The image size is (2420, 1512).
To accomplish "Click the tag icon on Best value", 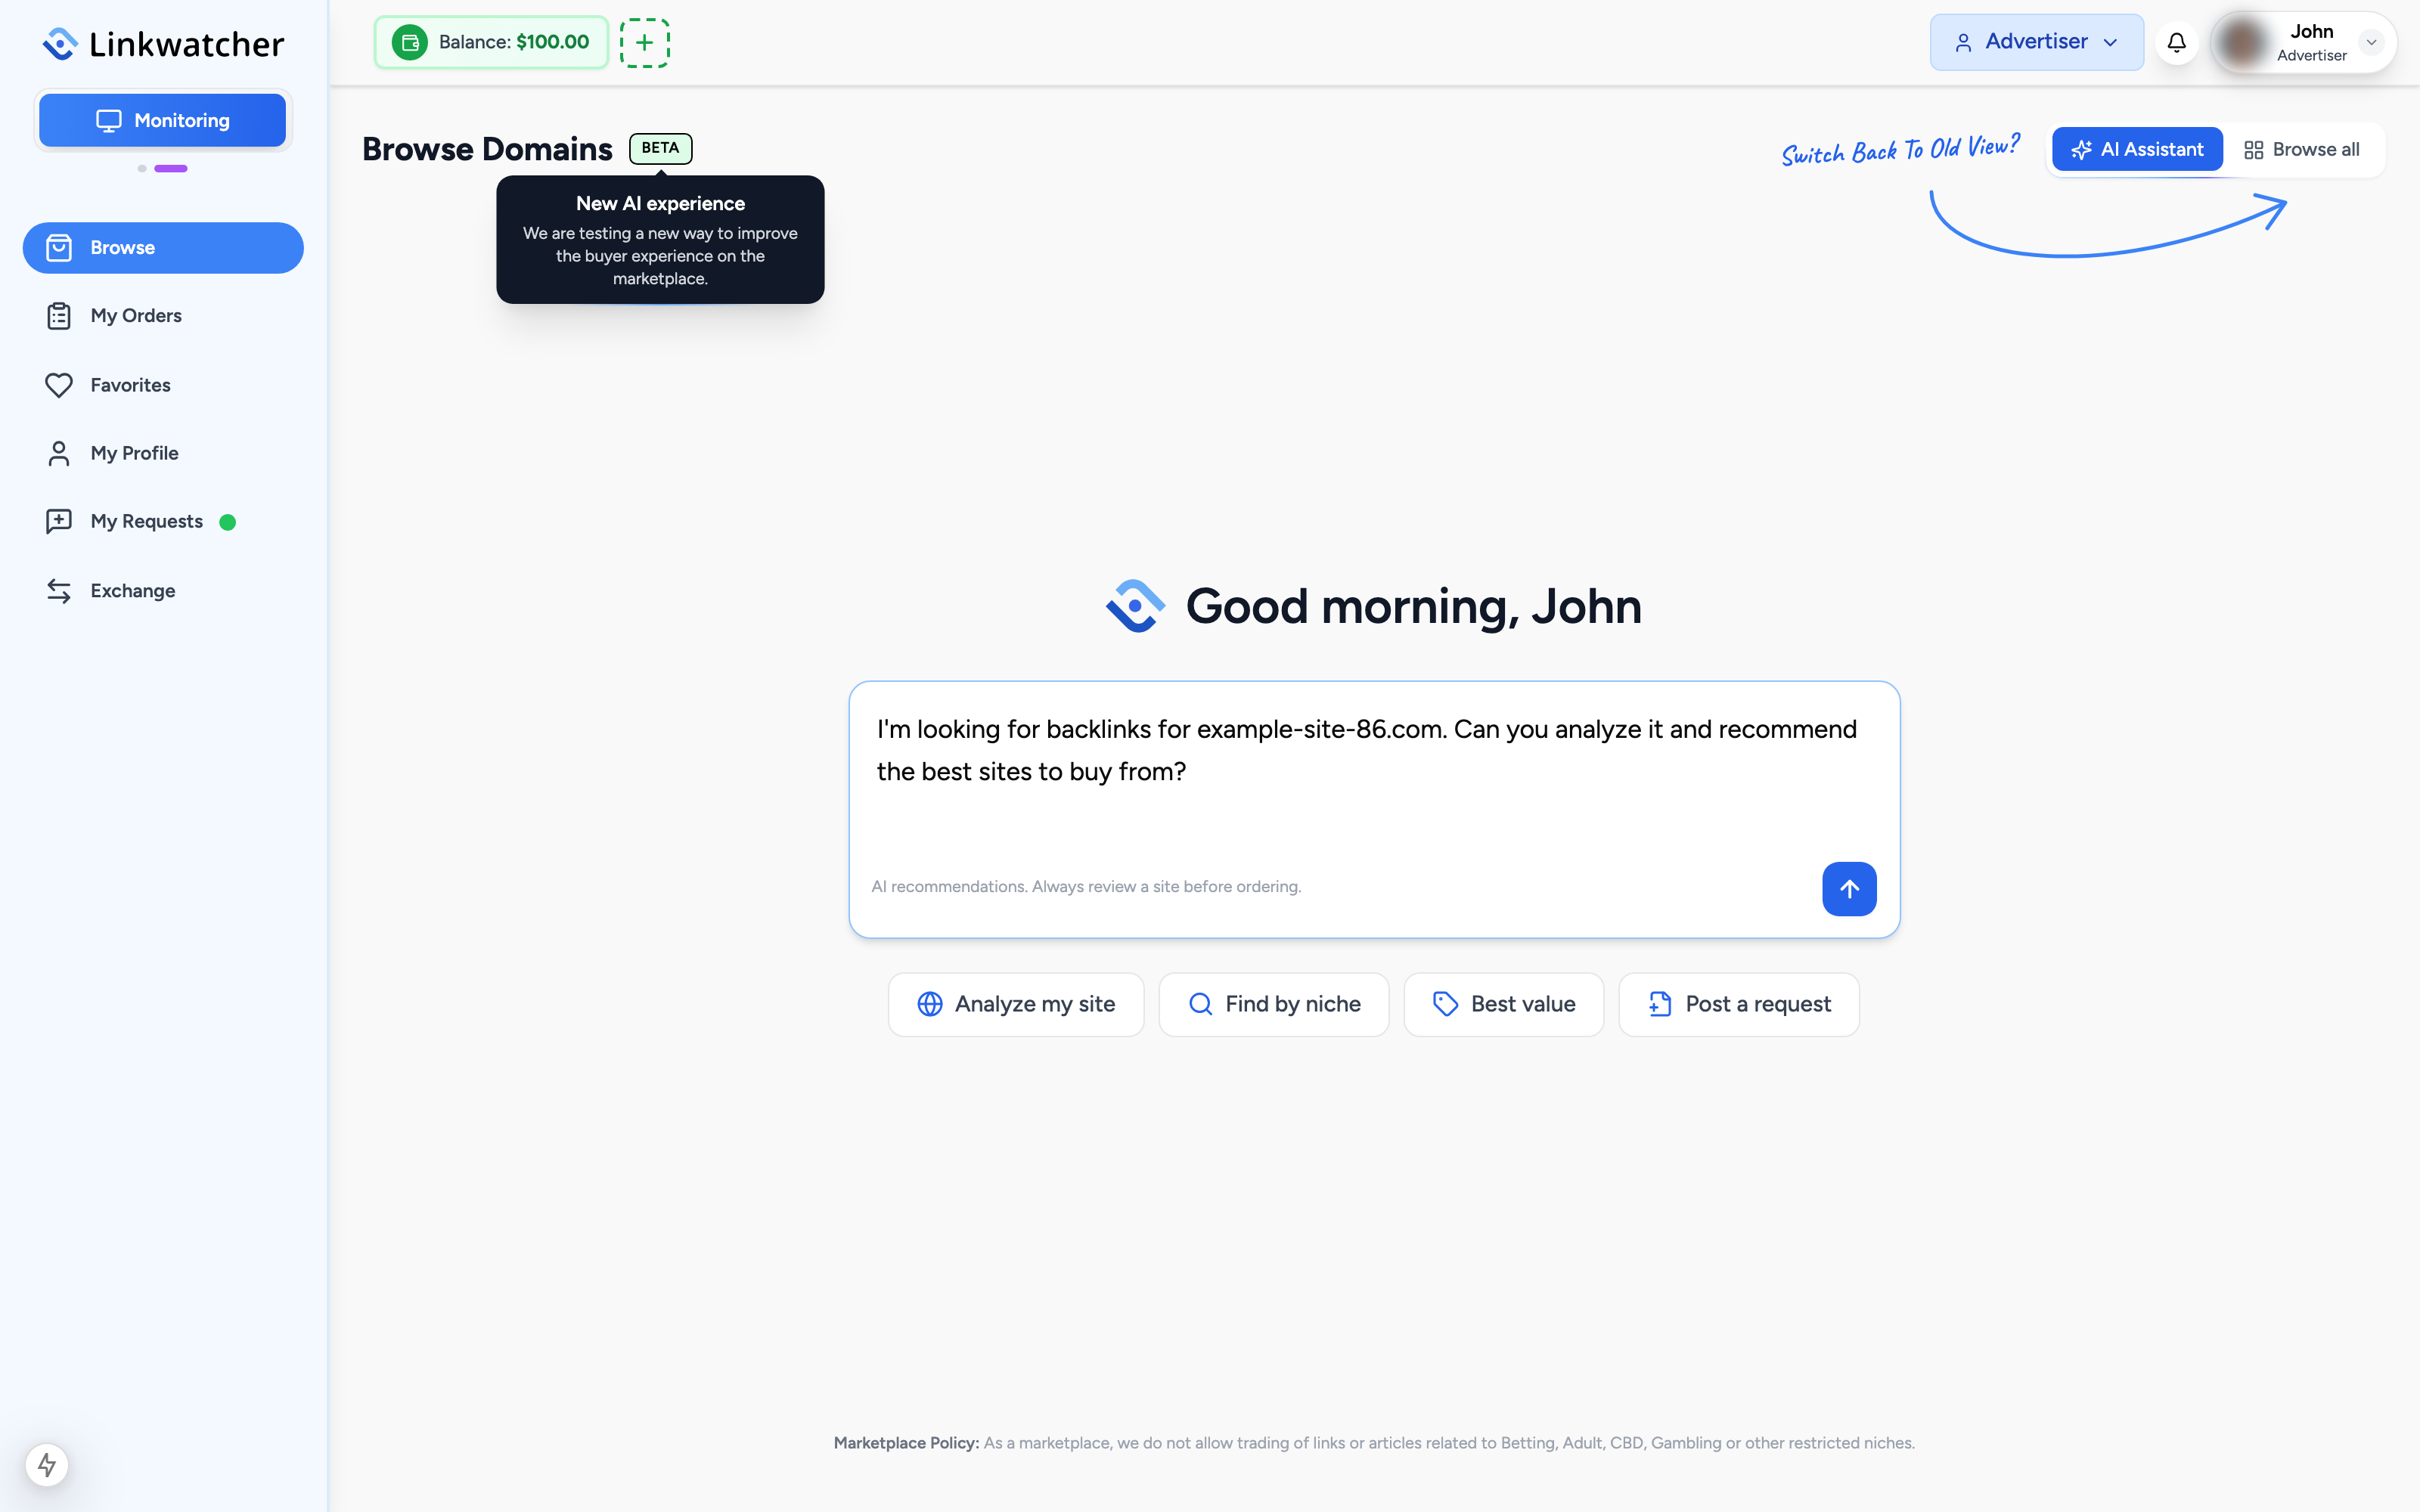I will (x=1446, y=1004).
